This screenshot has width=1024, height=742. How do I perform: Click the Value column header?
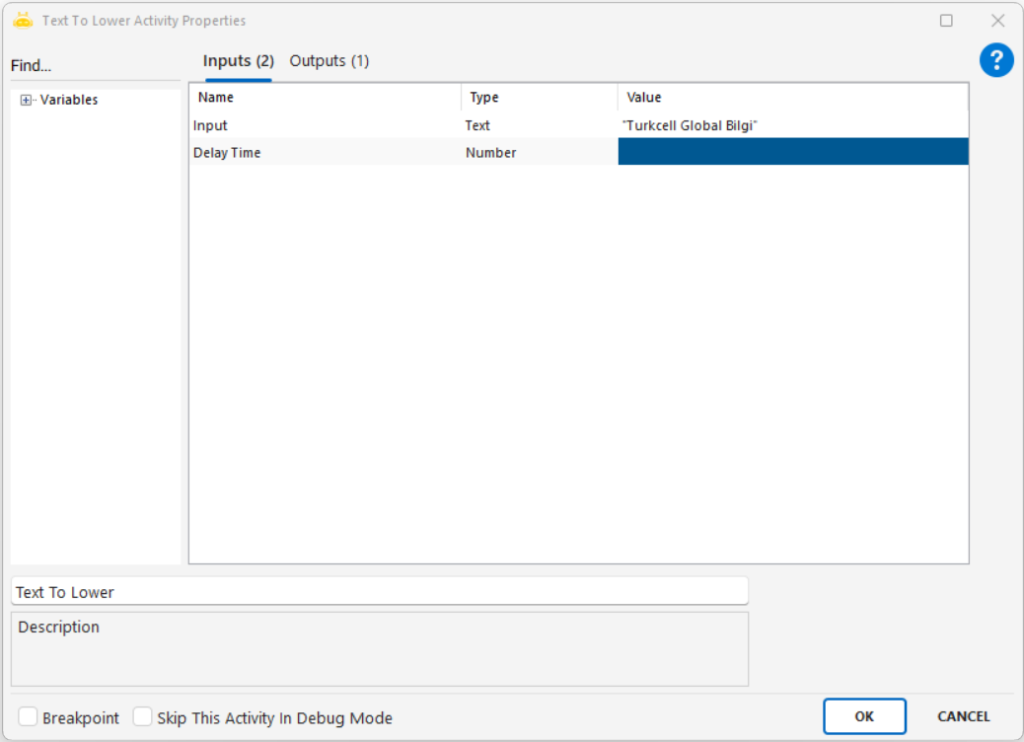point(792,97)
